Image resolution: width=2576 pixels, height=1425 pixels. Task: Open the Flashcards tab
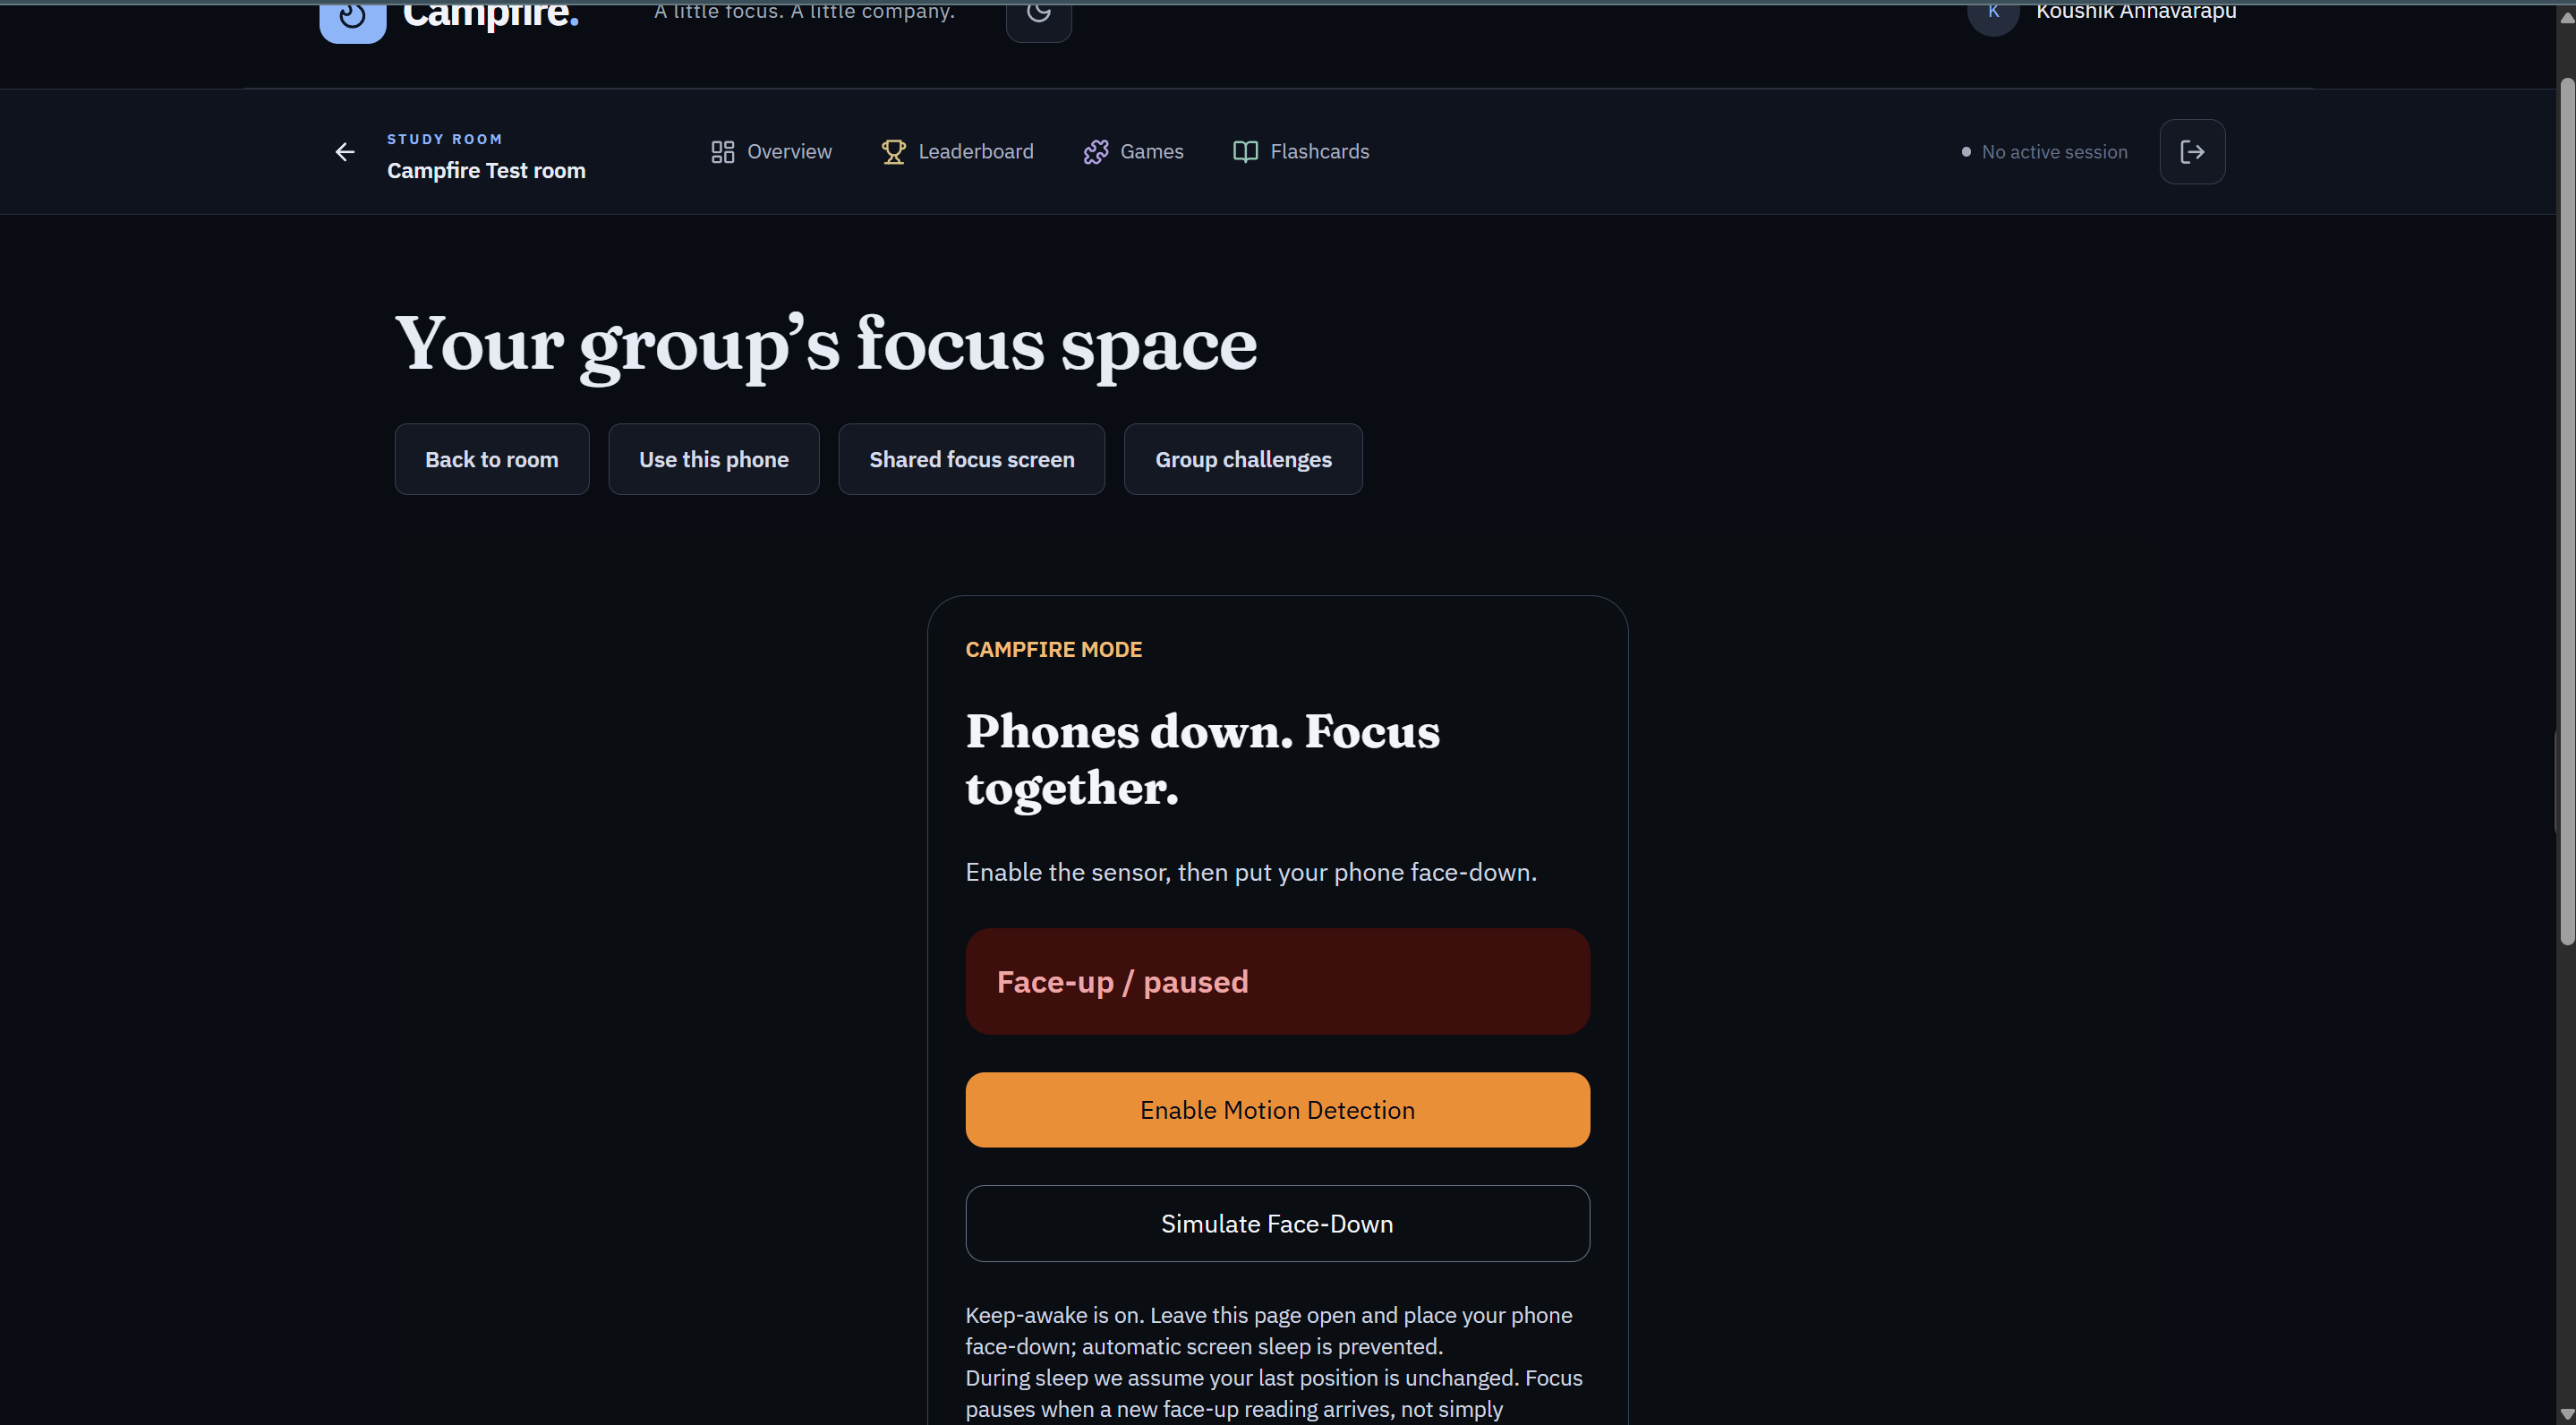(1301, 152)
